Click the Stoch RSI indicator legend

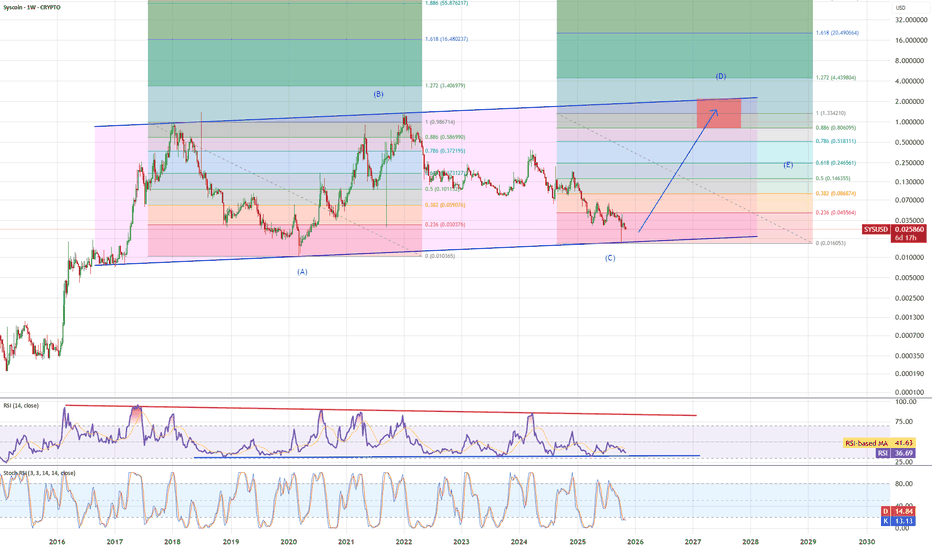point(39,473)
